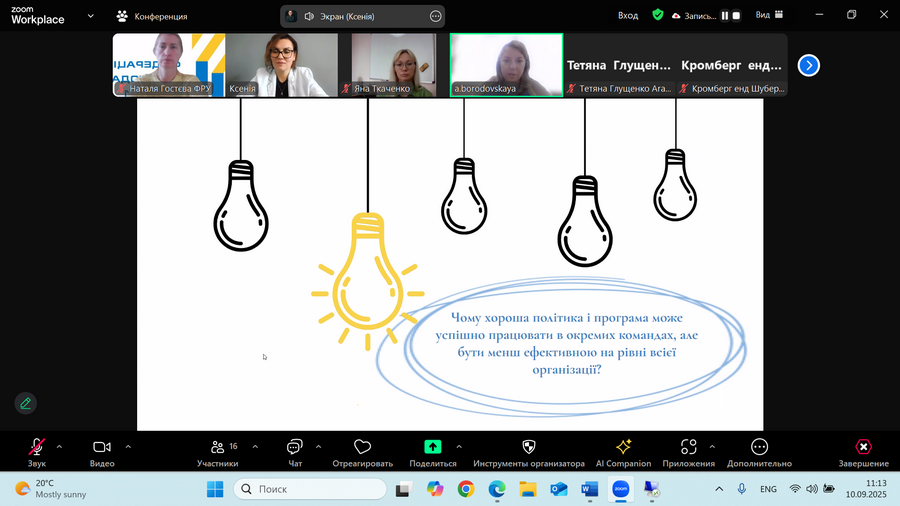Expand the share options arrow beside Поделиться
Screen dimensions: 900x506
459,446
